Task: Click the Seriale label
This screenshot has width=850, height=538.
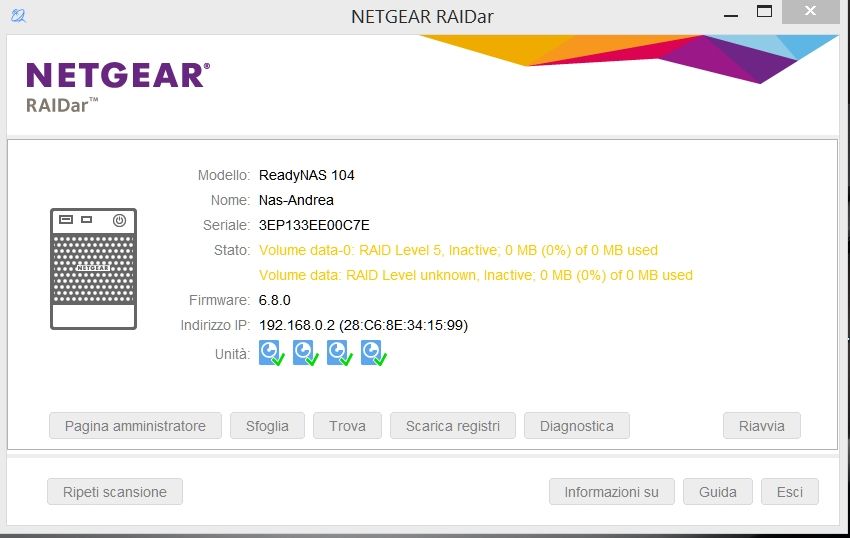Action: (x=226, y=225)
